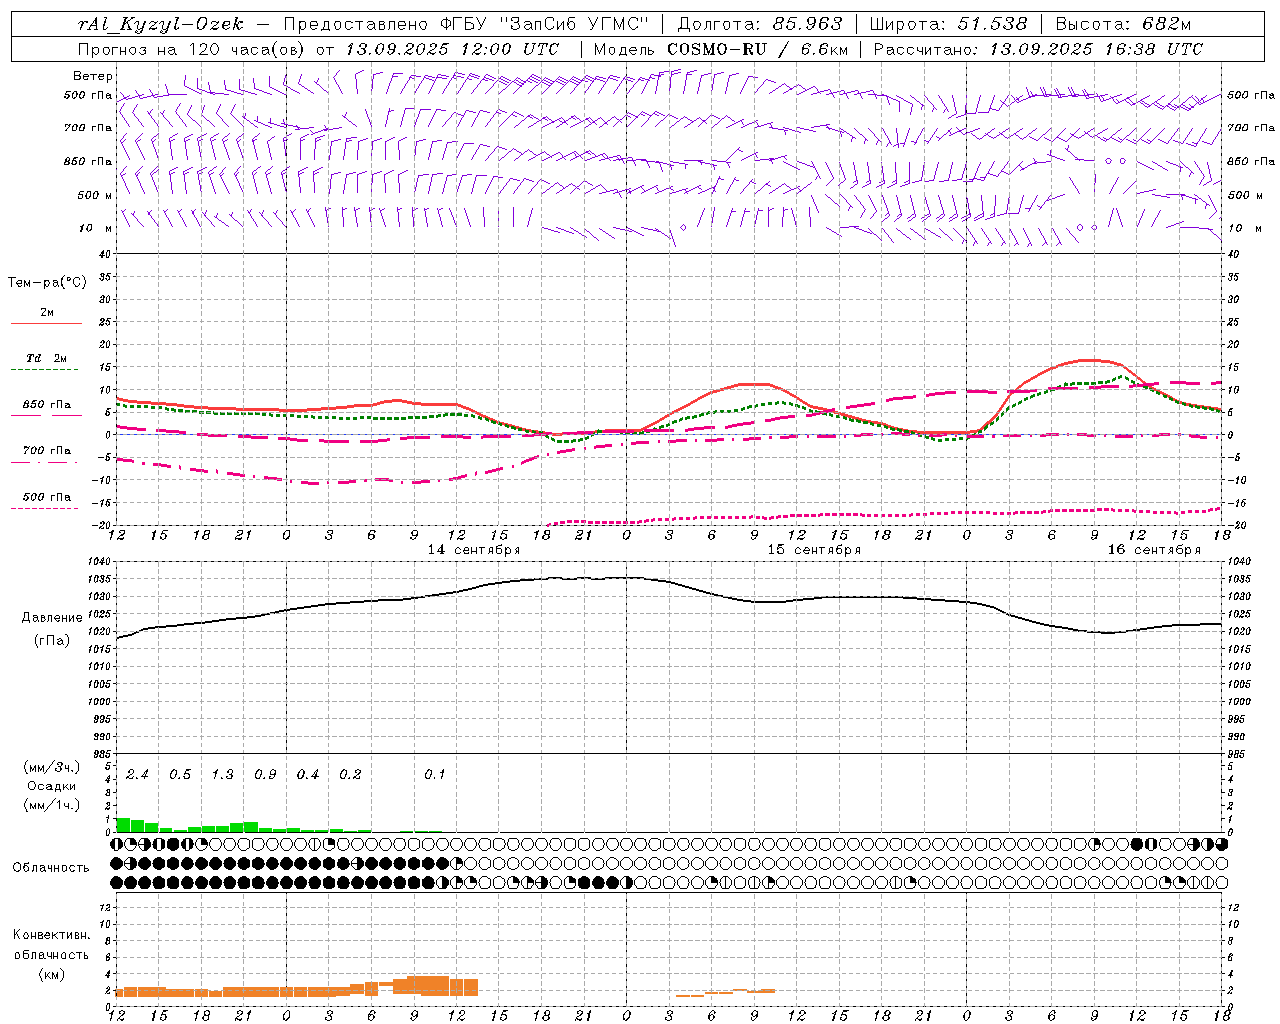Click the Ветер section label
The height and width of the screenshot is (1024, 1280).
pyautogui.click(x=93, y=76)
